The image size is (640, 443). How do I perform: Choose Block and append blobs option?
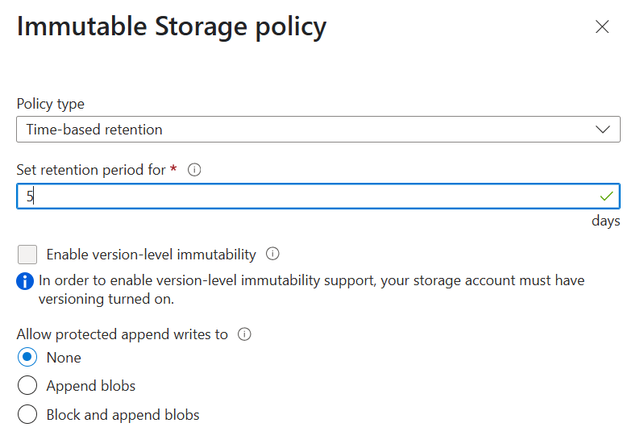[x=27, y=414]
